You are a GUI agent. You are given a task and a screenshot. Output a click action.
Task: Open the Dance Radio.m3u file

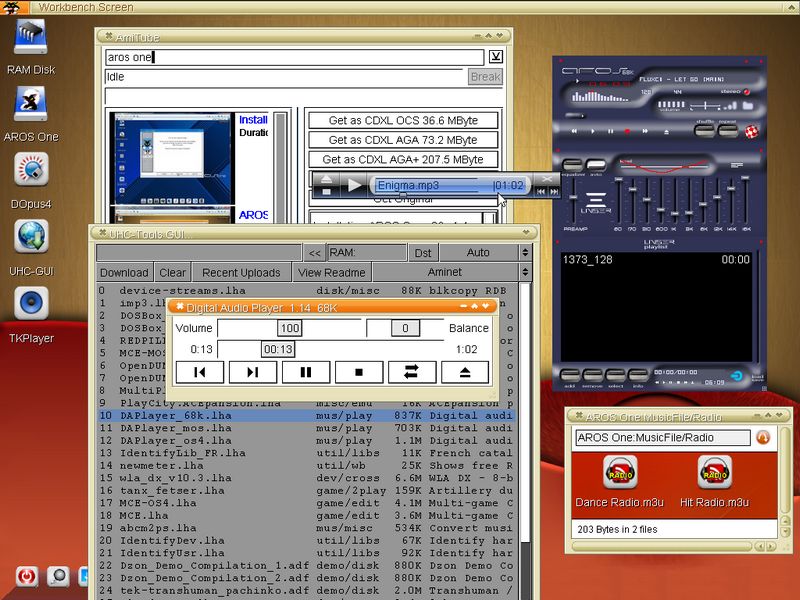(x=620, y=472)
